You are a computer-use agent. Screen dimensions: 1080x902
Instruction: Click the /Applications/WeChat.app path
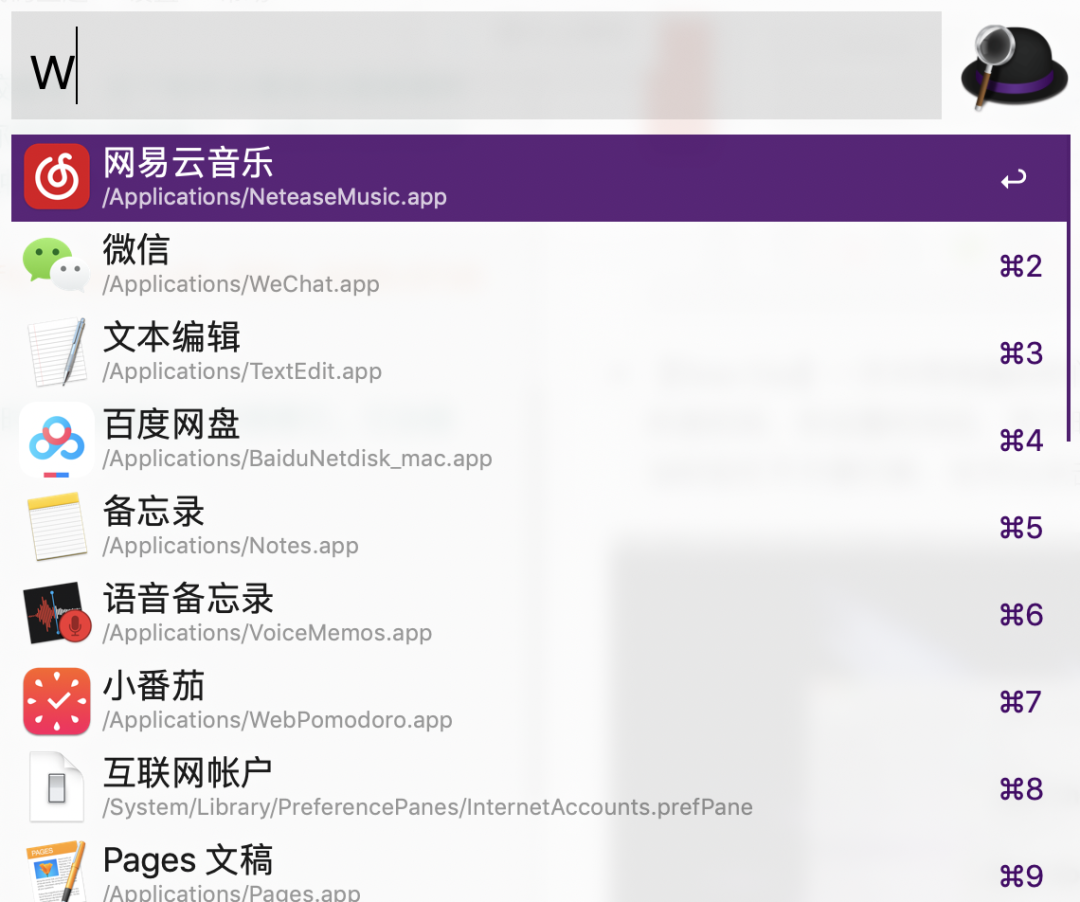point(241,284)
